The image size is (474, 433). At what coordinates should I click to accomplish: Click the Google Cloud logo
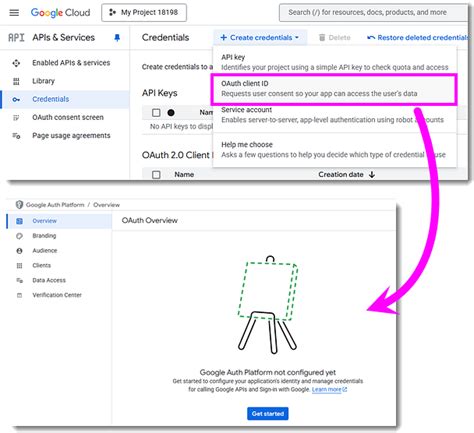(x=60, y=13)
